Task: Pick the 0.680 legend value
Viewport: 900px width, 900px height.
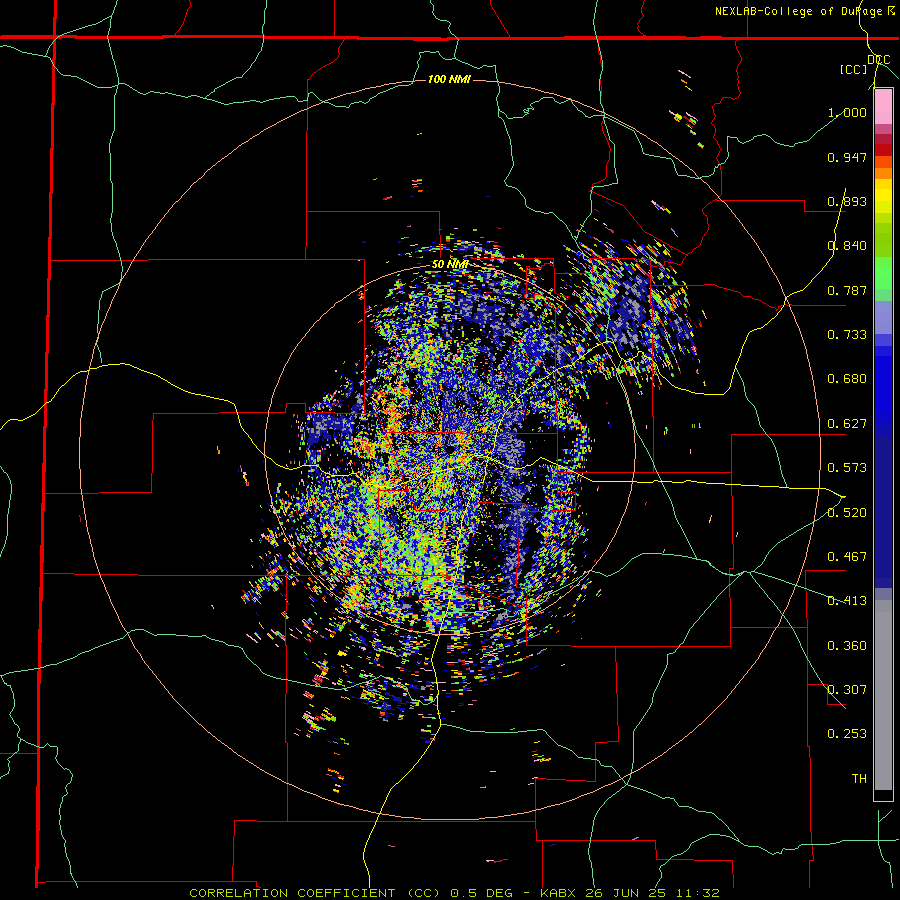Action: 847,379
